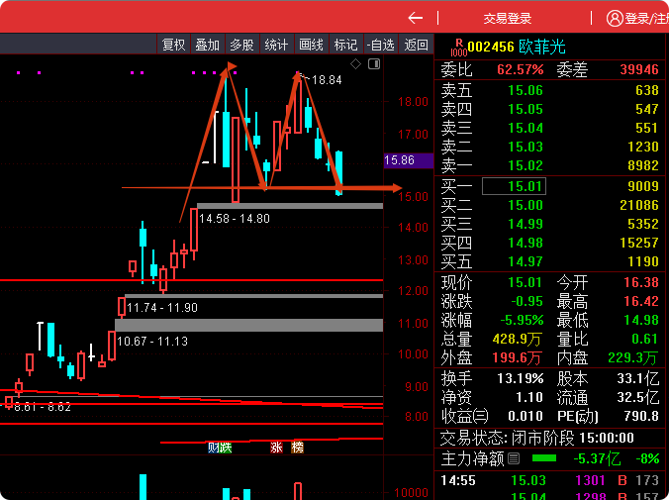Image resolution: width=669 pixels, height=500 pixels.
Task: Click the 财 event marker on the chart
Action: tap(213, 448)
